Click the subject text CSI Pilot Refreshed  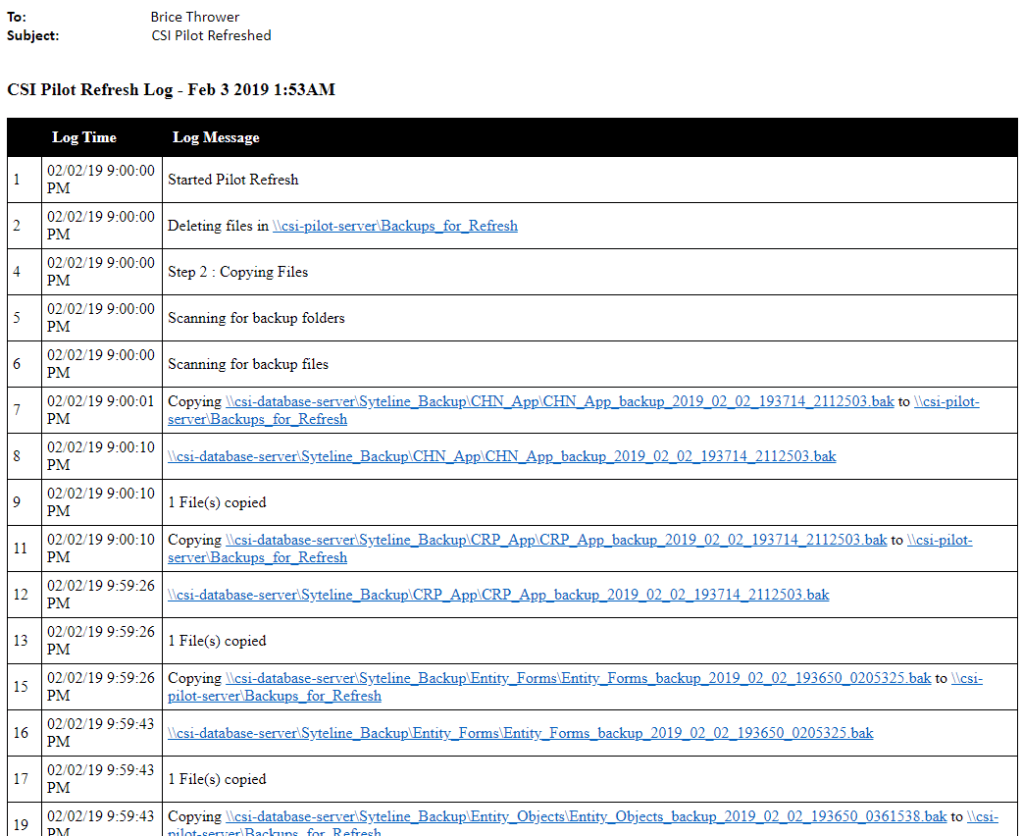(x=211, y=35)
